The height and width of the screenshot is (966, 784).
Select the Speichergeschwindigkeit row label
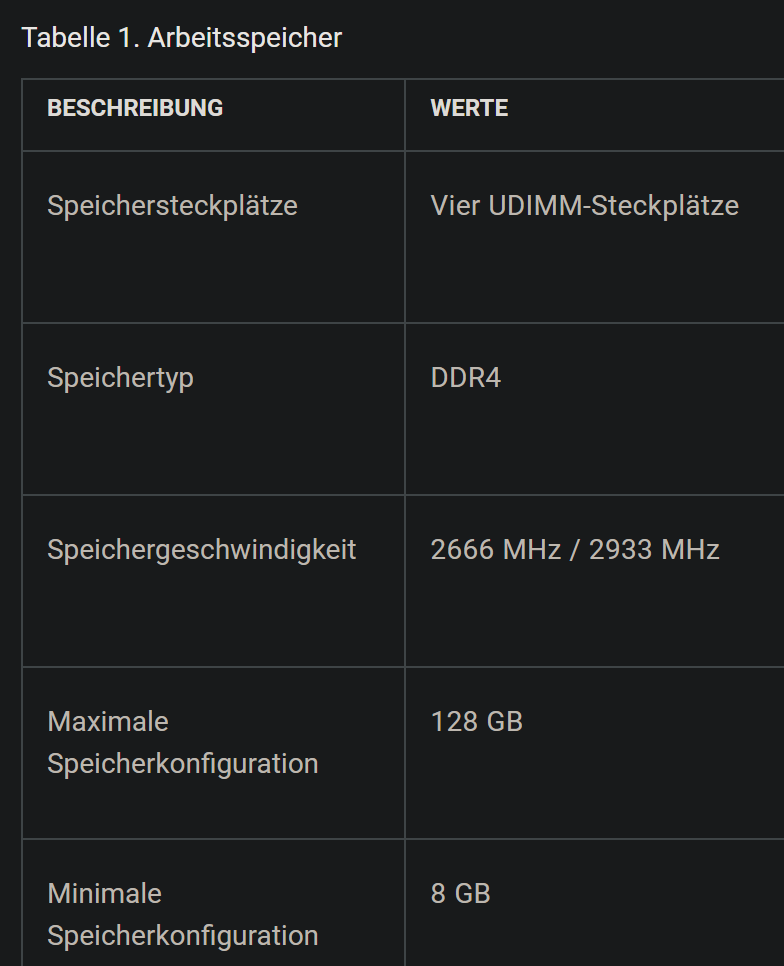[x=201, y=550]
